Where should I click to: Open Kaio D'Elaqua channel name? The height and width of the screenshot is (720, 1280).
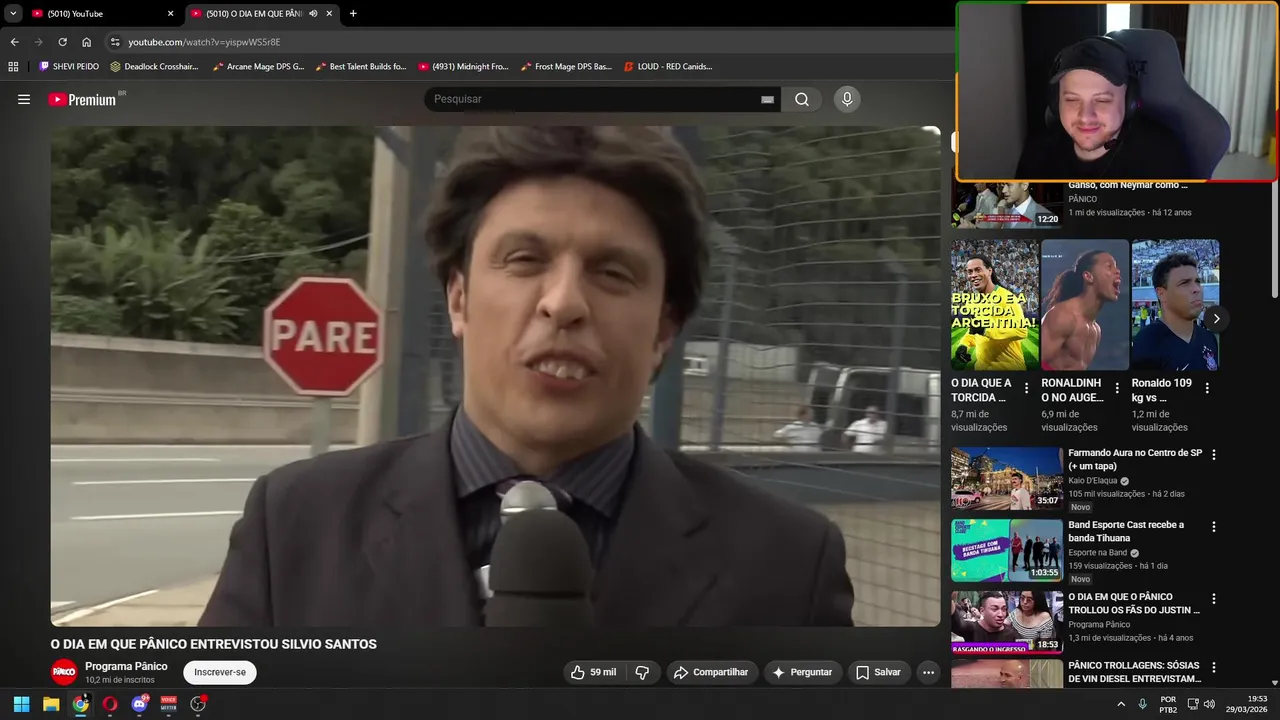1093,481
